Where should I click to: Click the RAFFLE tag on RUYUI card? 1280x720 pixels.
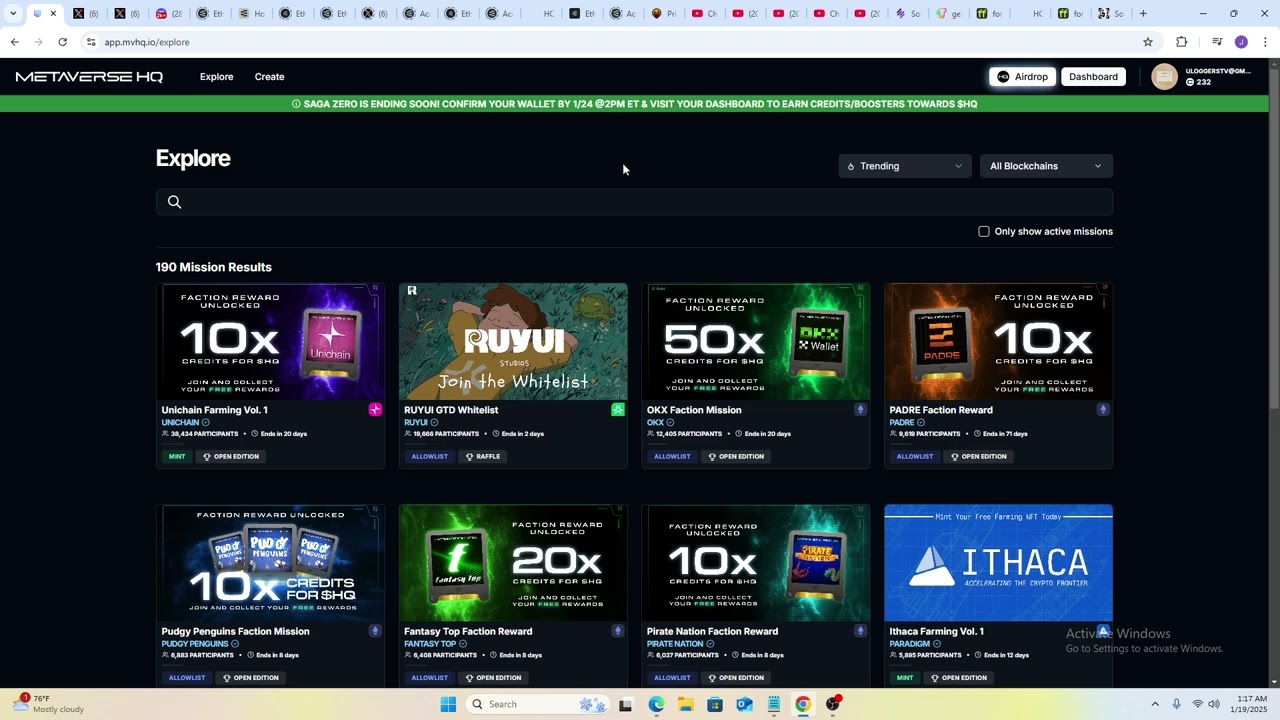[482, 456]
